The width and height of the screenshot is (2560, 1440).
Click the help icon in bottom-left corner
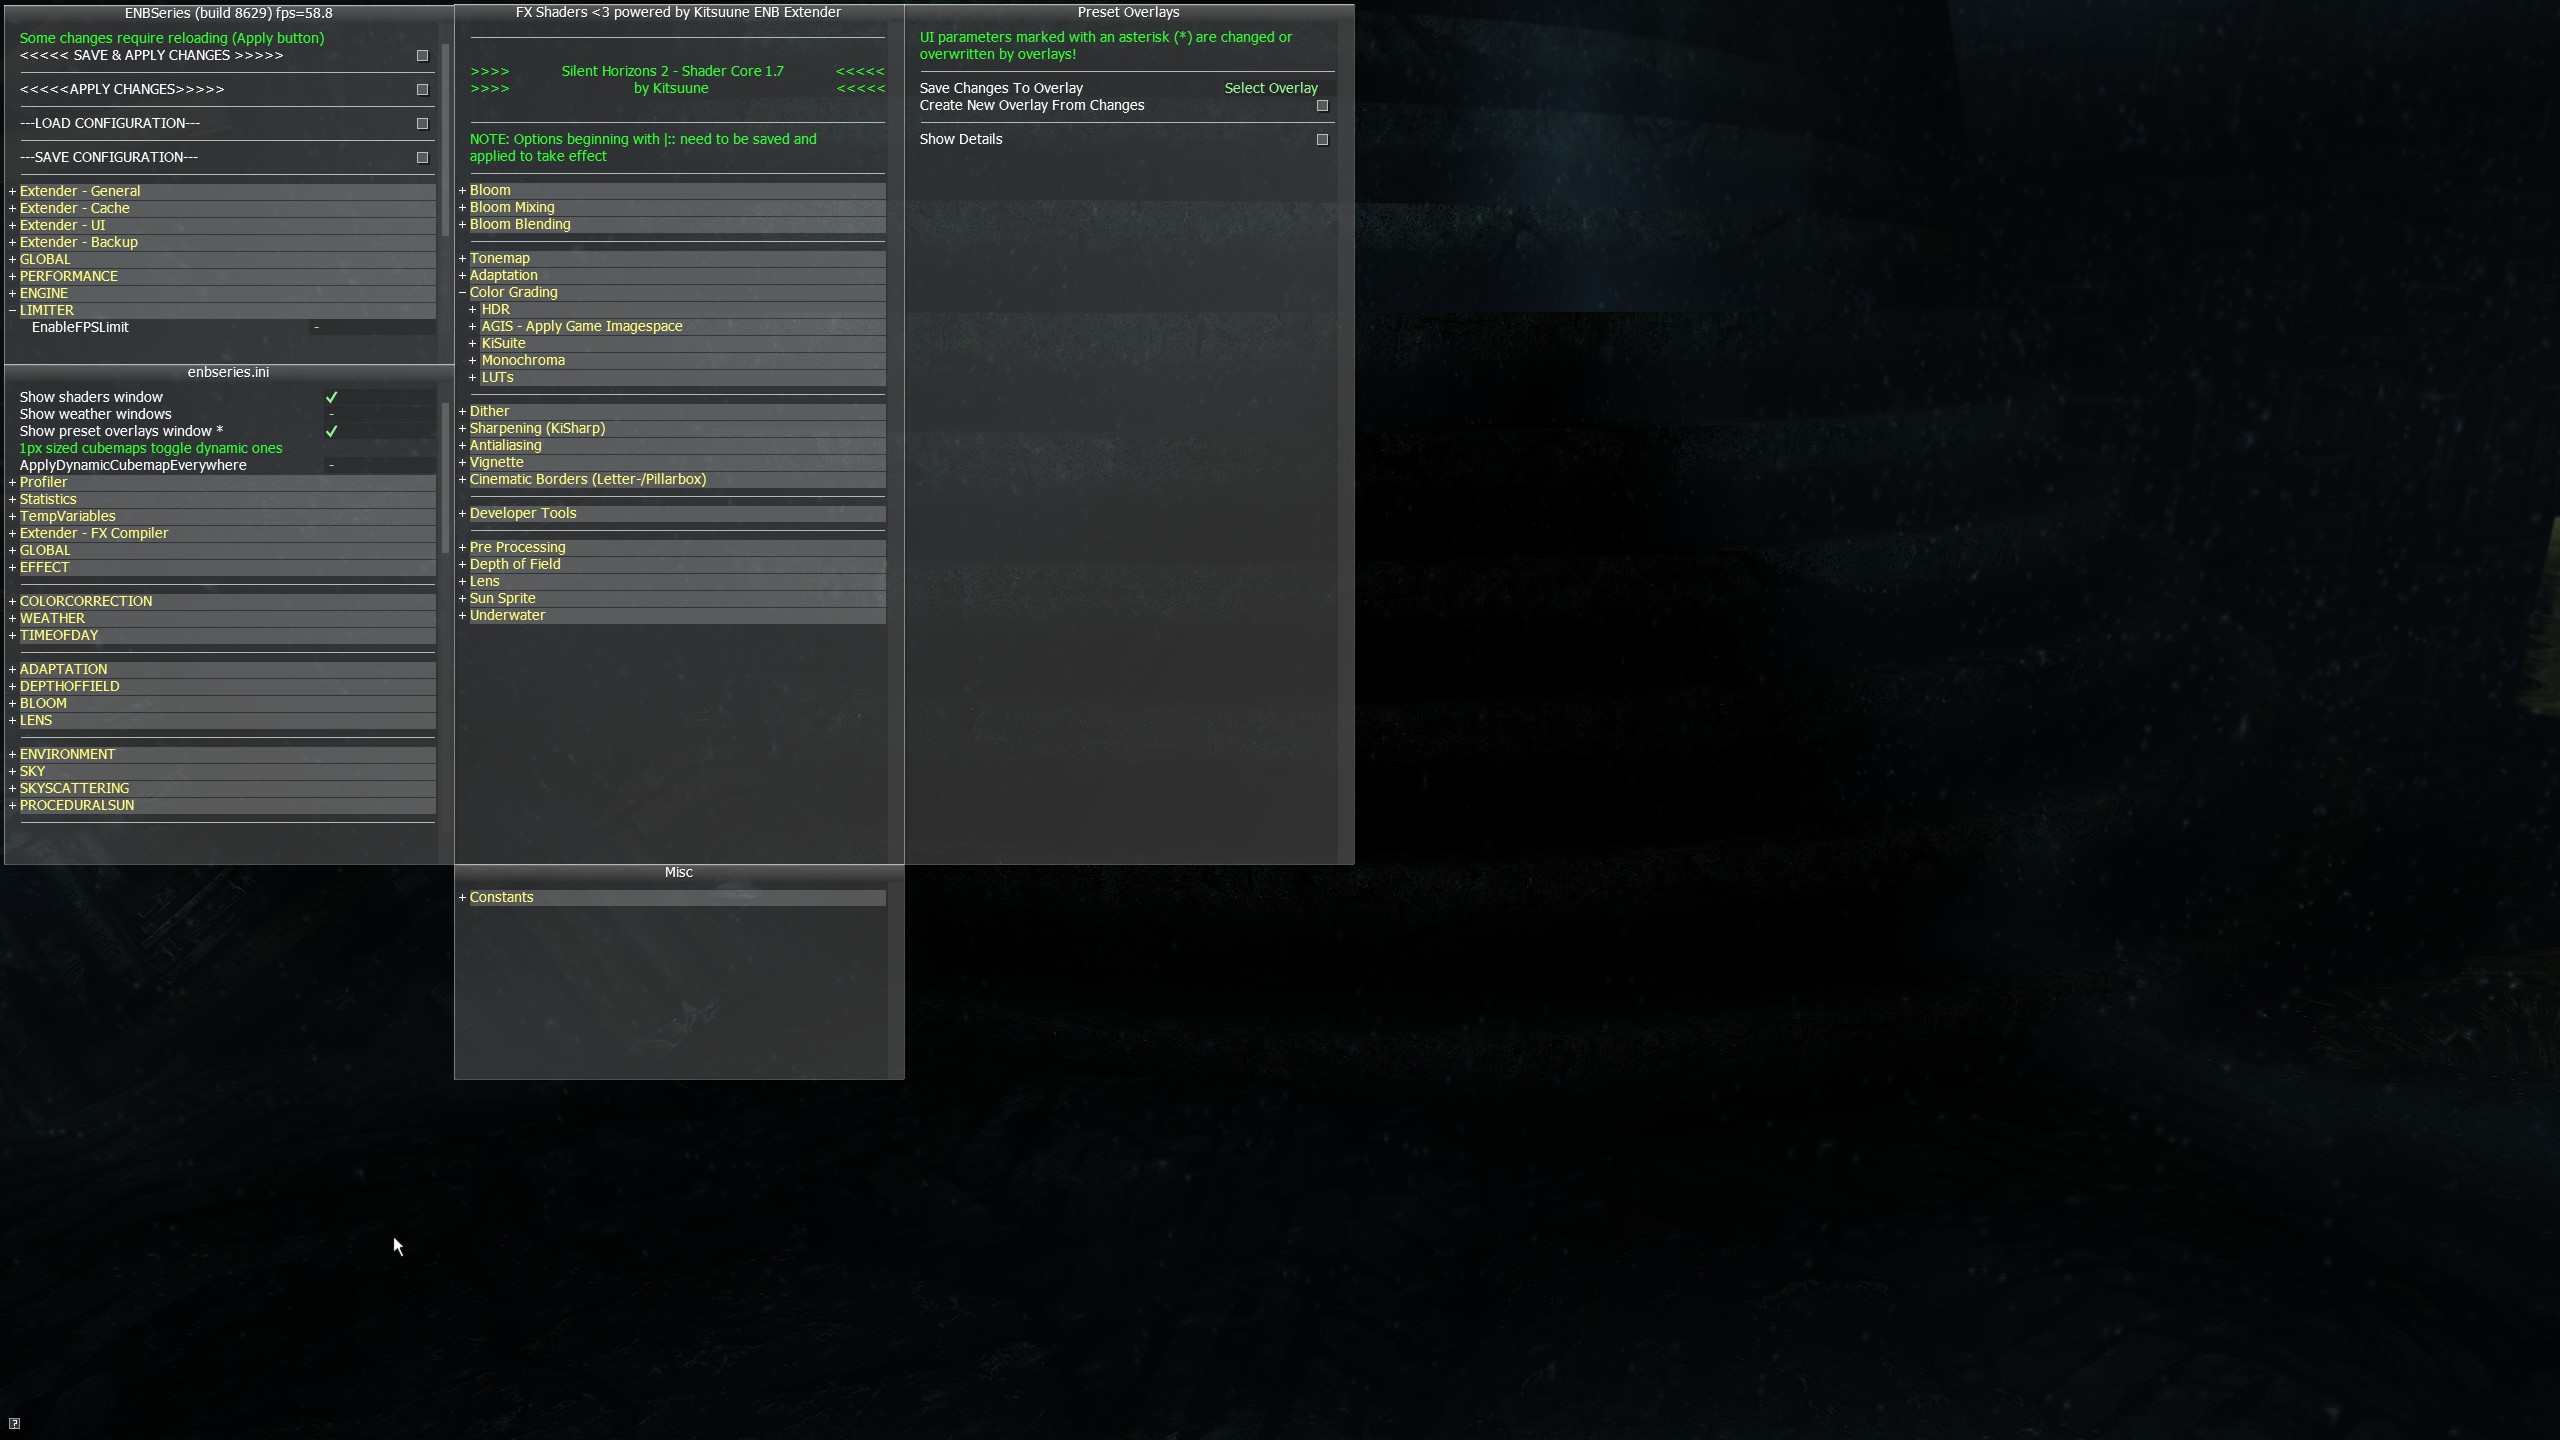pos(14,1423)
